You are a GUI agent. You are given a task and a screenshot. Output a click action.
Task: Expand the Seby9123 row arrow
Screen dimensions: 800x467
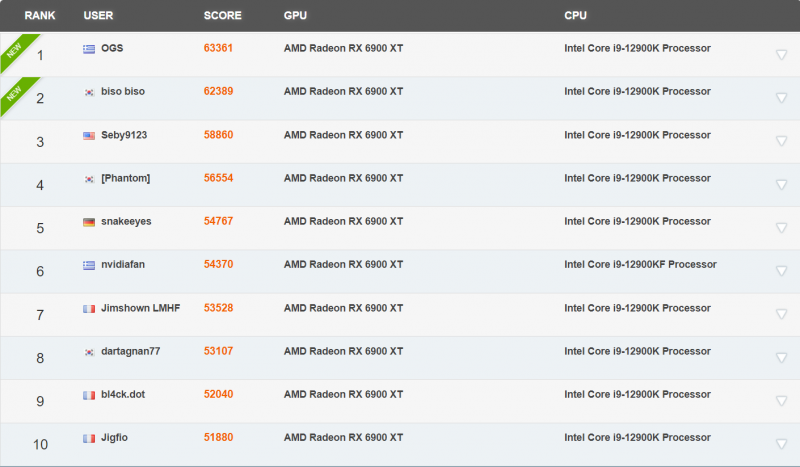pyautogui.click(x=781, y=142)
